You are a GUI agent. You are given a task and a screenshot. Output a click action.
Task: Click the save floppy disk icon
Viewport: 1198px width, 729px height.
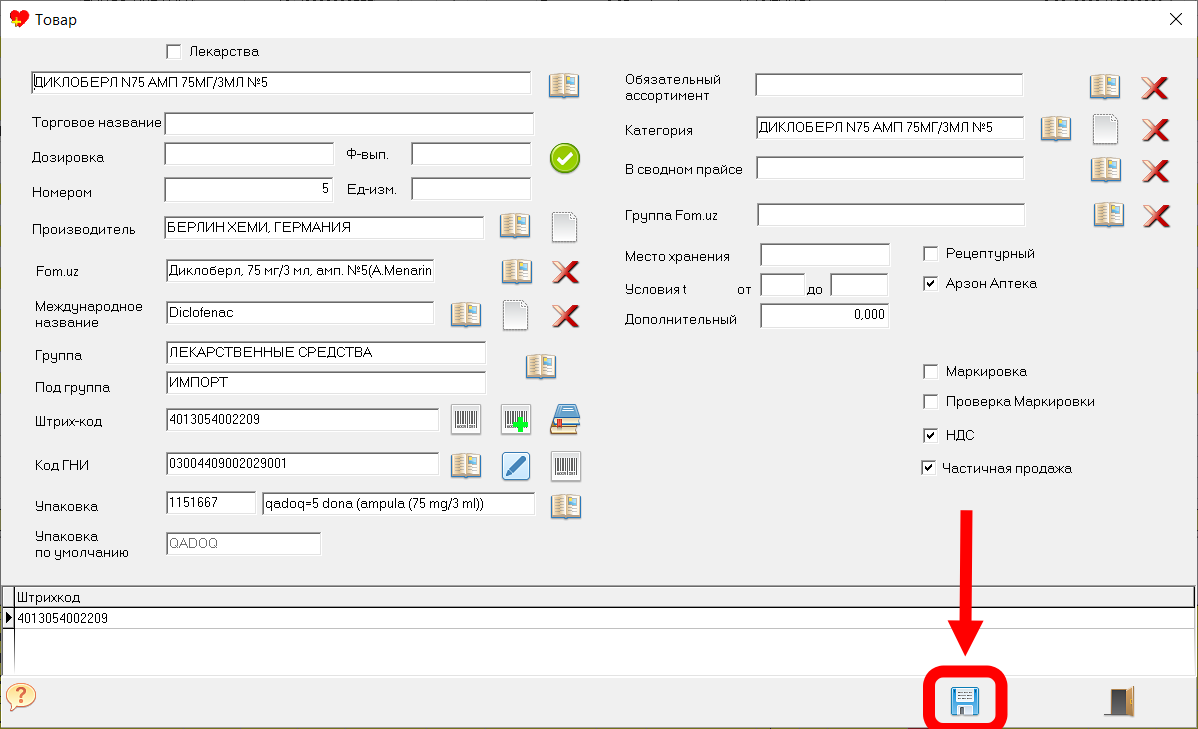click(x=964, y=701)
